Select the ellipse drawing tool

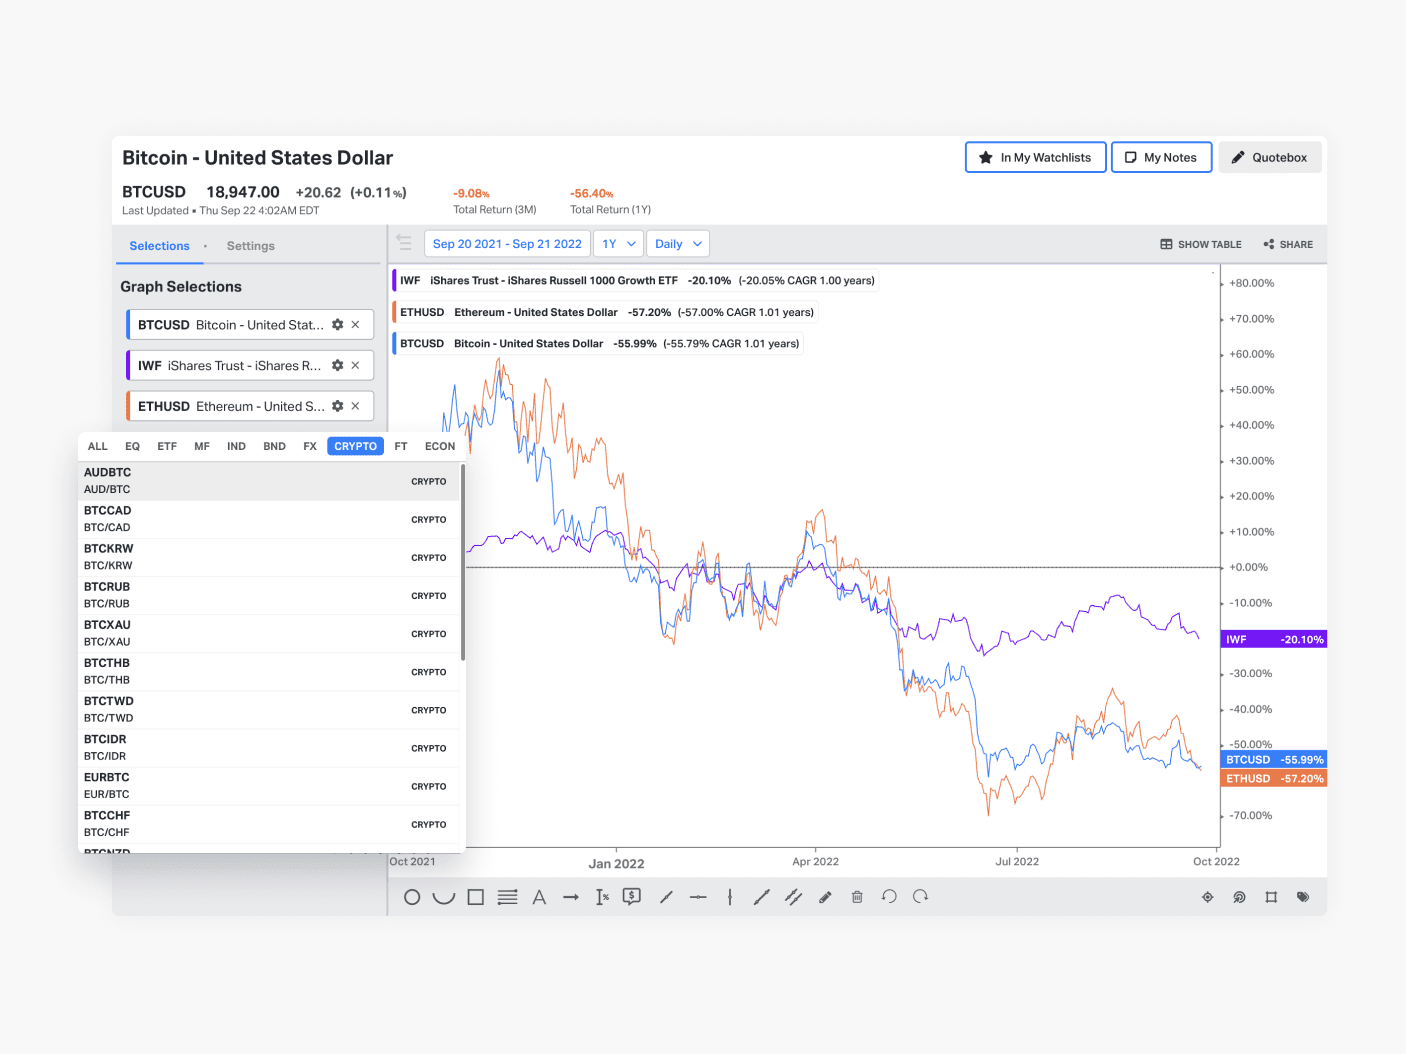412,897
